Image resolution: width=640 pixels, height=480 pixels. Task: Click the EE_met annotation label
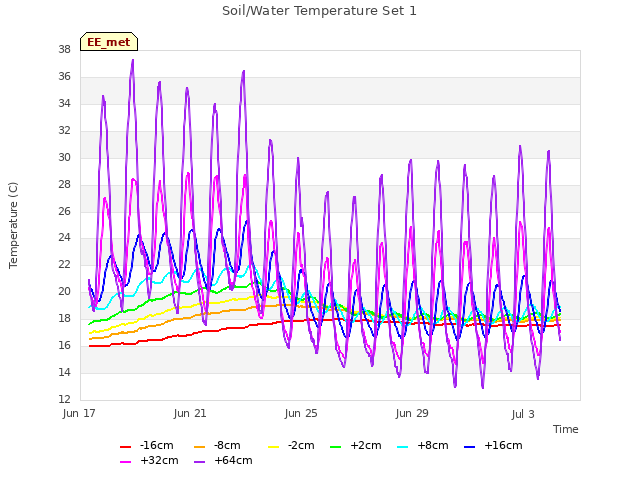pyautogui.click(x=109, y=42)
